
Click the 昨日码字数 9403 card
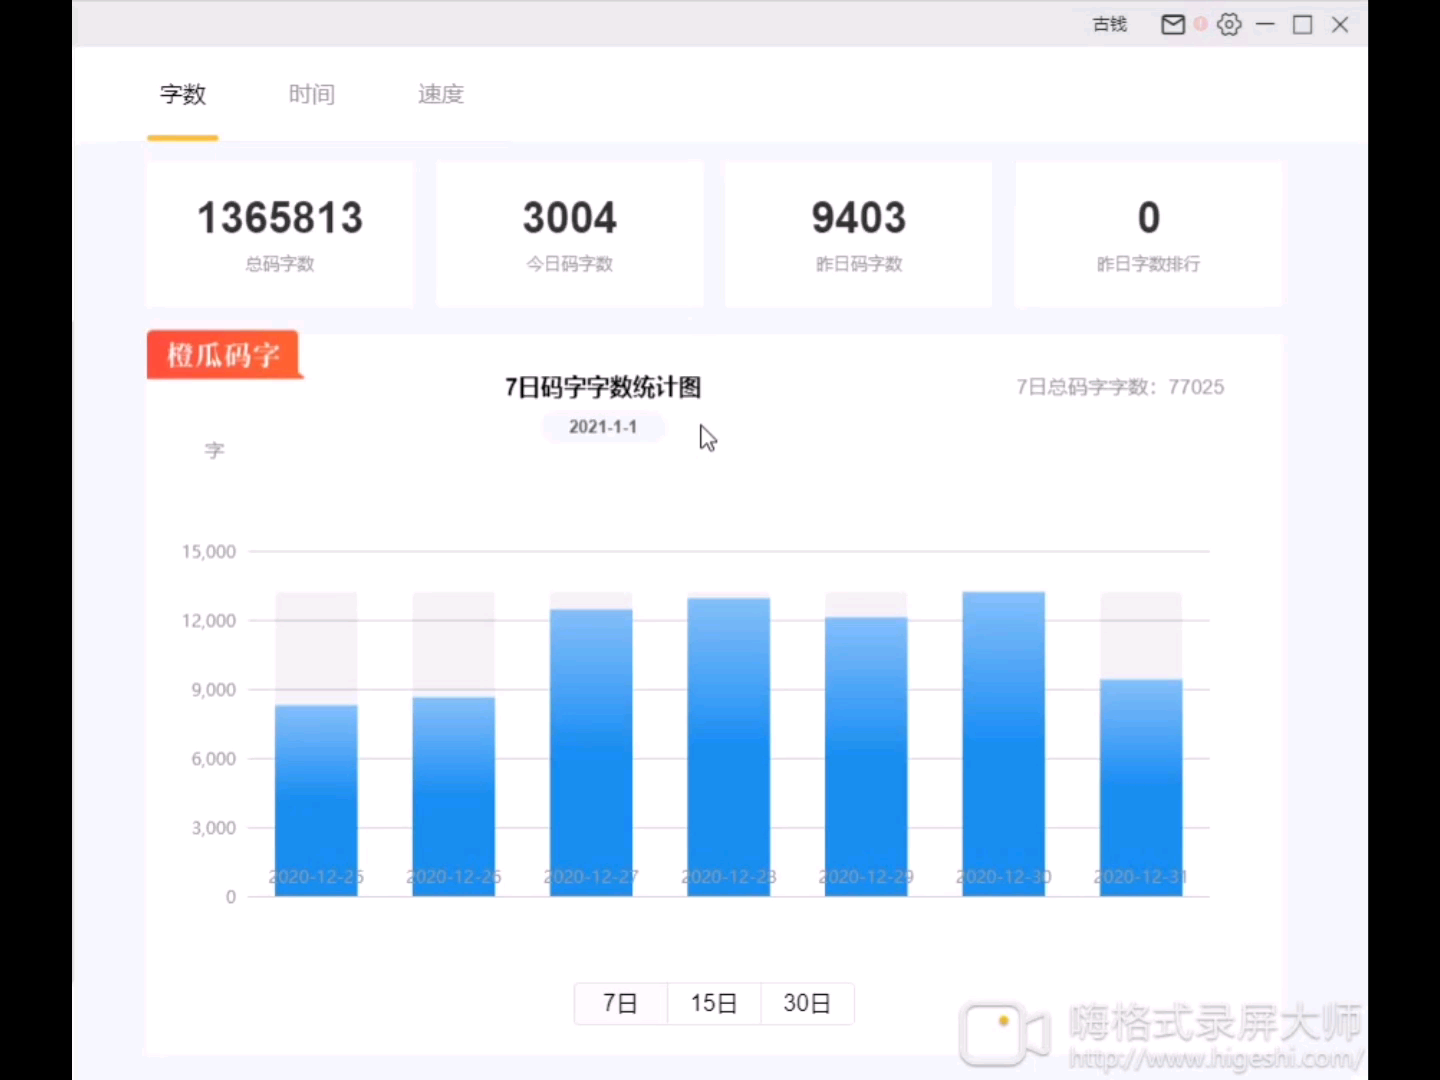(x=859, y=234)
